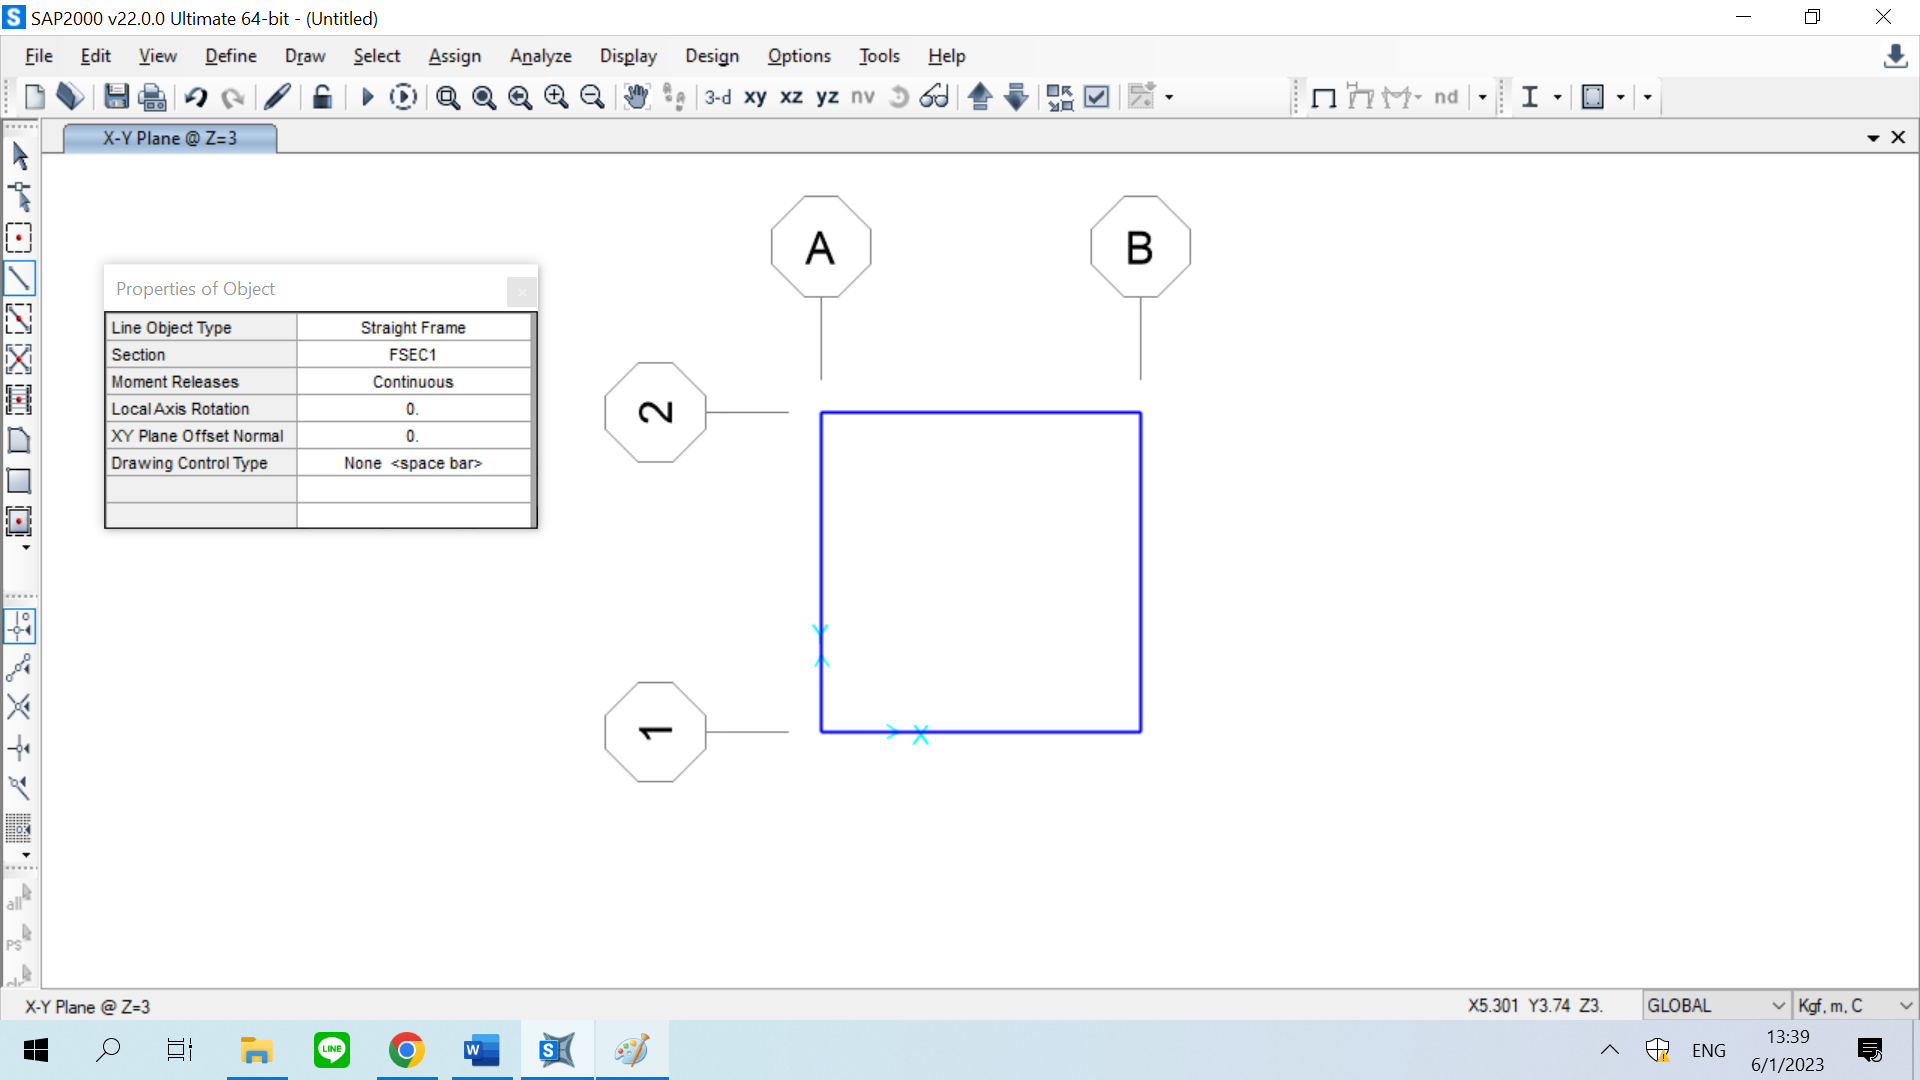Open the GLOBAL coordinate system dropdown
This screenshot has width=1920, height=1080.
1716,1006
